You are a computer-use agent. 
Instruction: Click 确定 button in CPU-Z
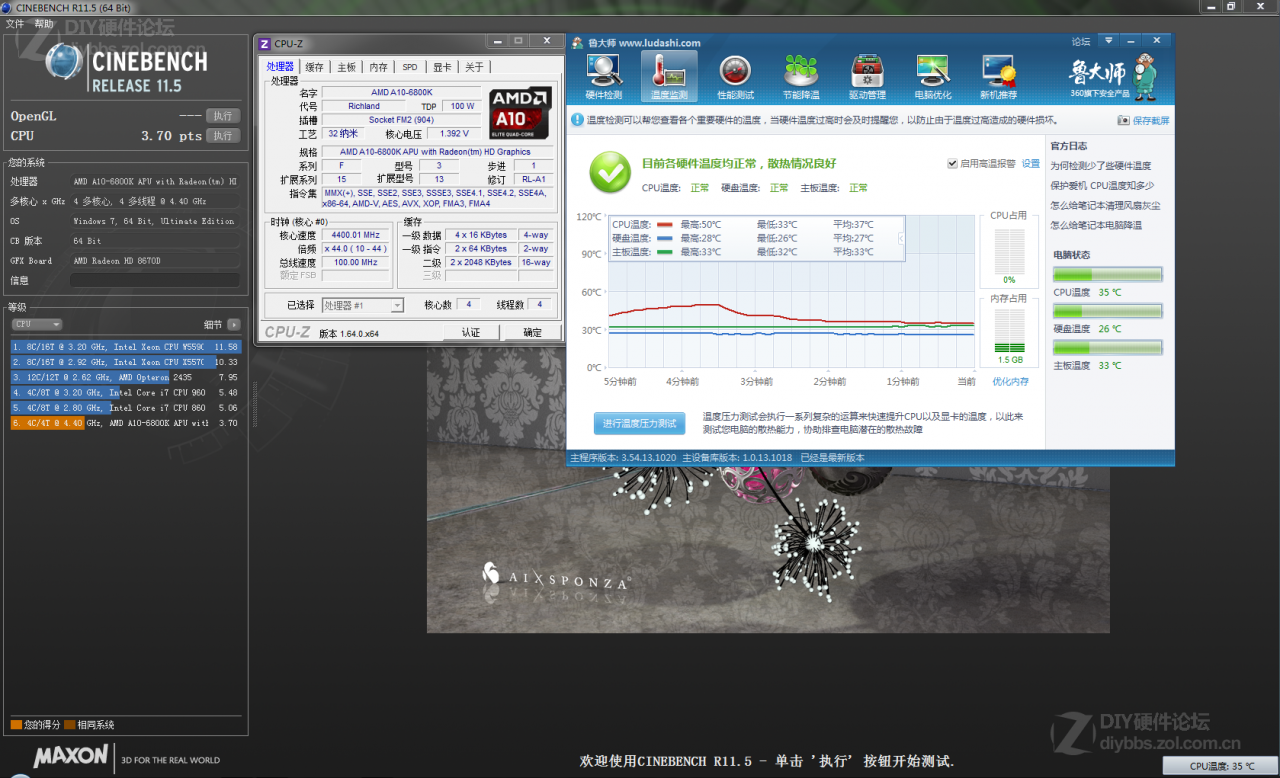tap(532, 332)
